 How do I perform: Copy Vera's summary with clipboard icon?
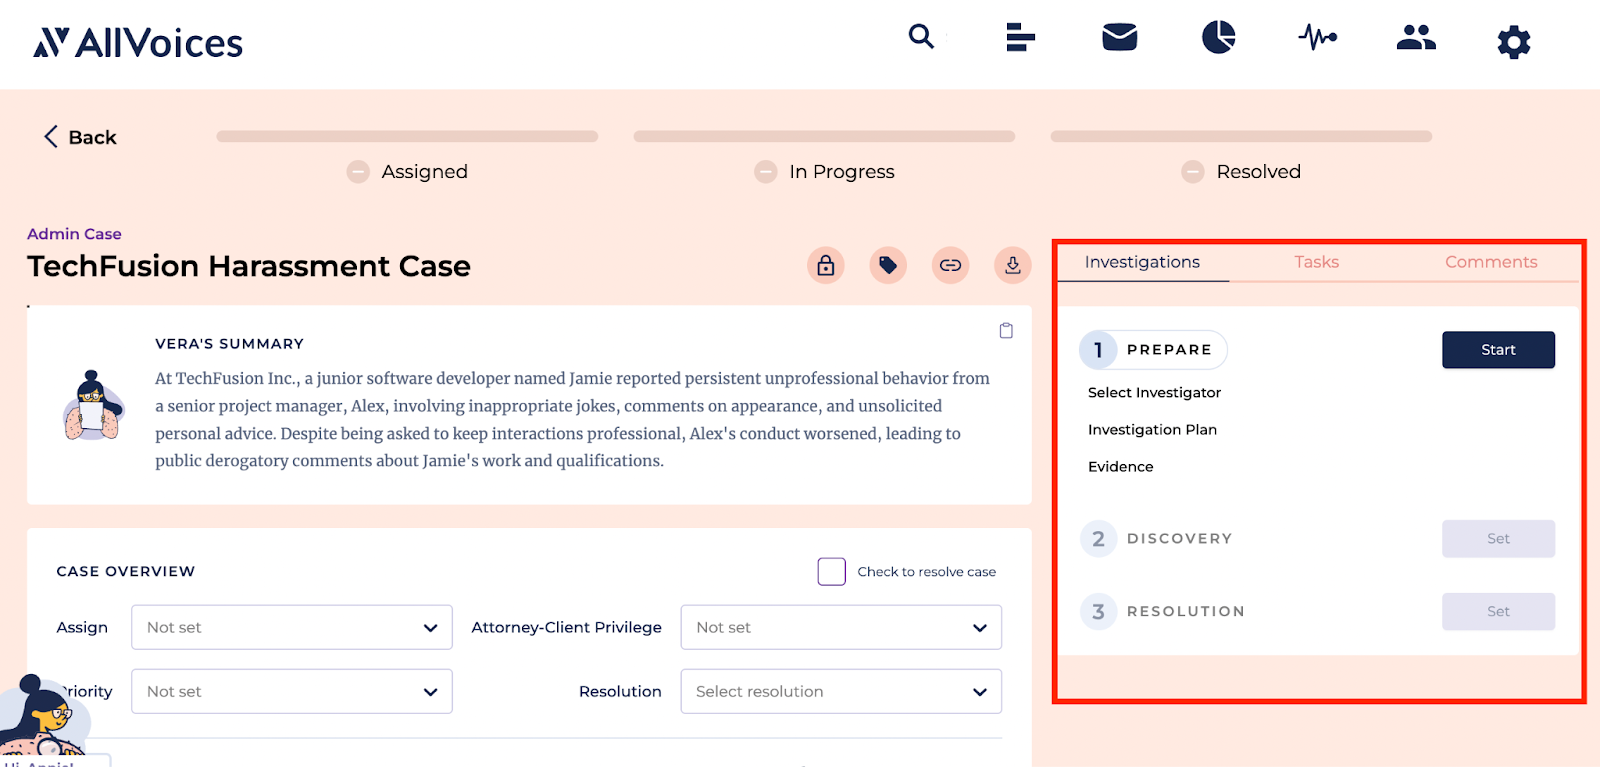[x=1006, y=331]
